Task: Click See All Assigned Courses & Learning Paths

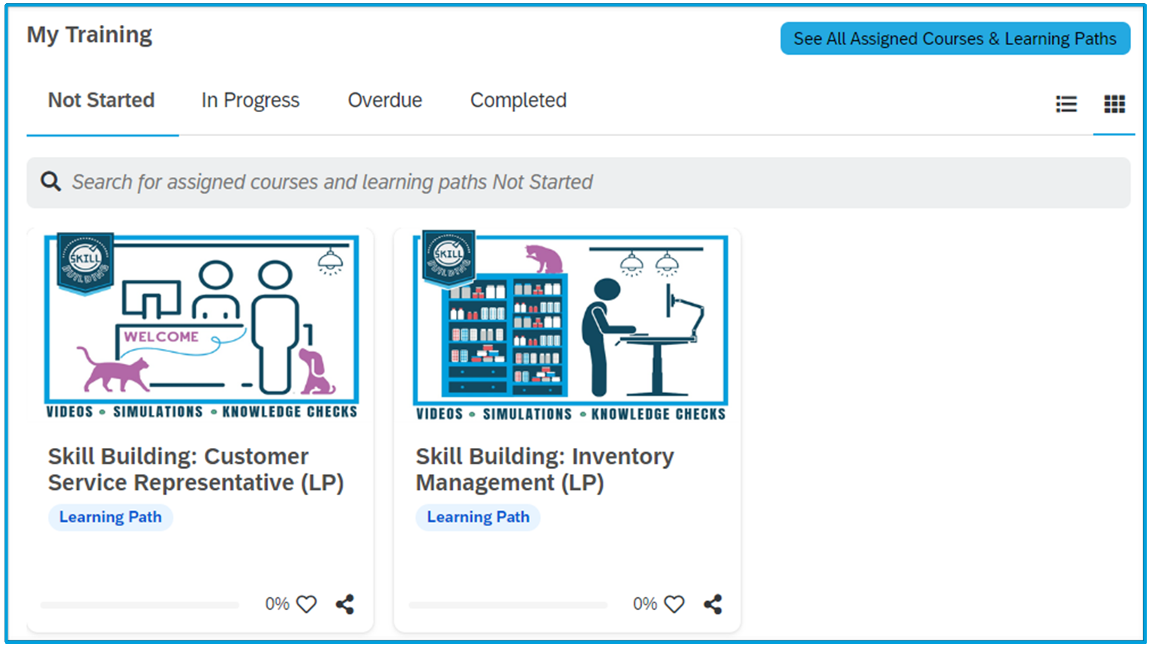Action: click(x=955, y=39)
